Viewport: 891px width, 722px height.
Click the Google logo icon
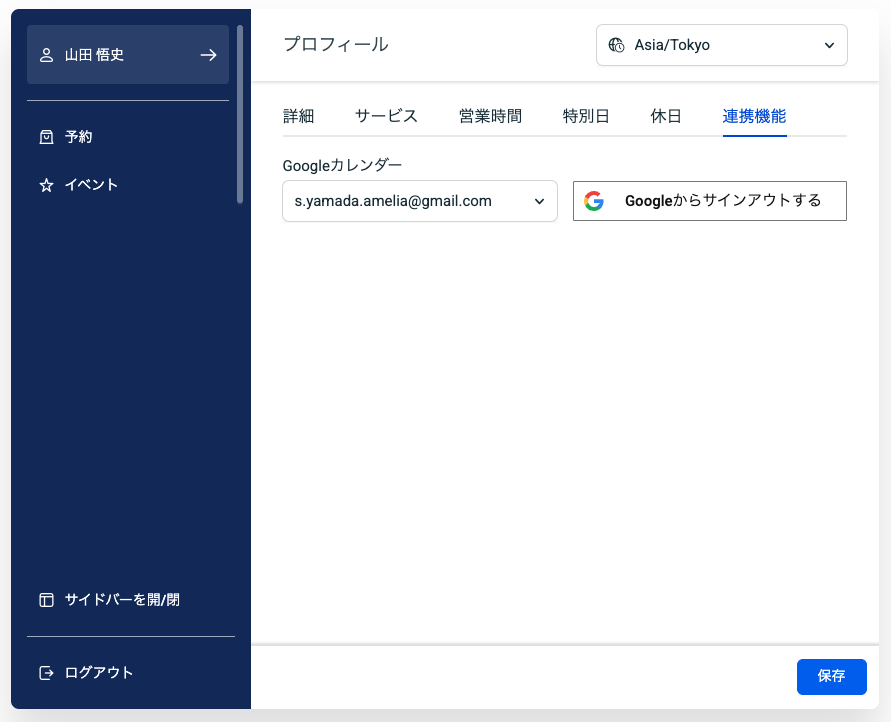coord(594,201)
